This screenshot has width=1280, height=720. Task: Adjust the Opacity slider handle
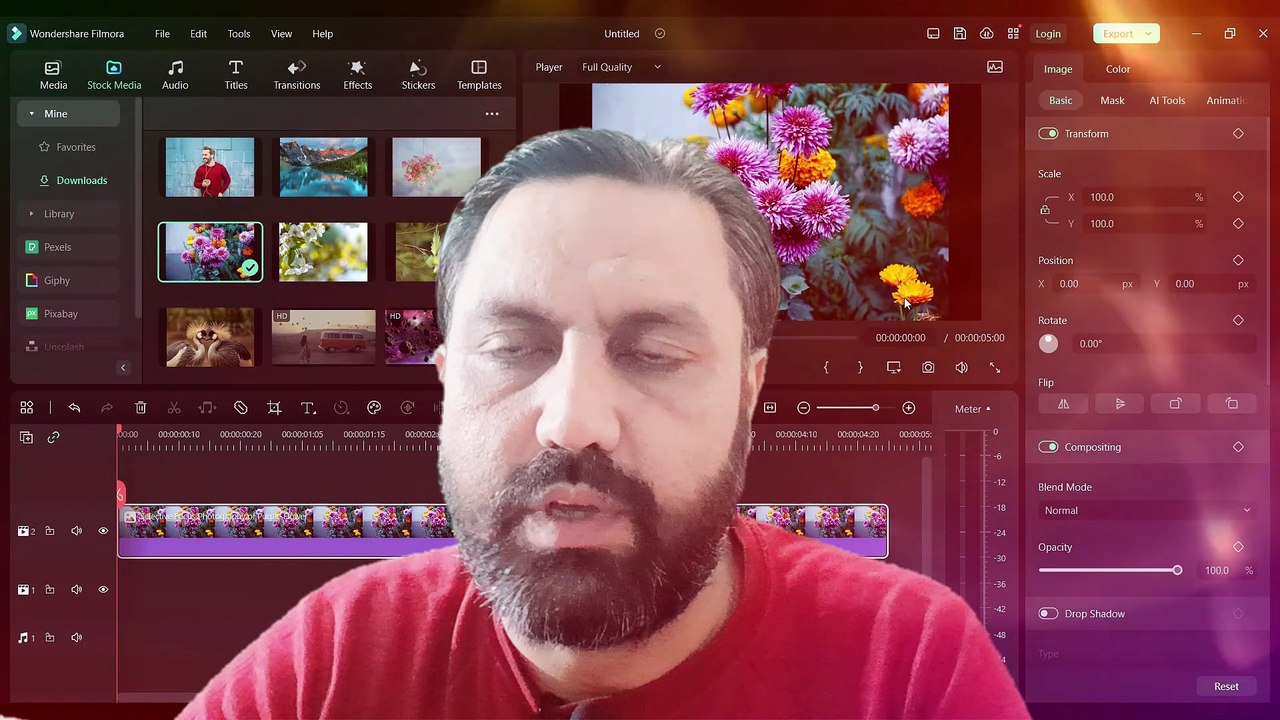click(1177, 570)
